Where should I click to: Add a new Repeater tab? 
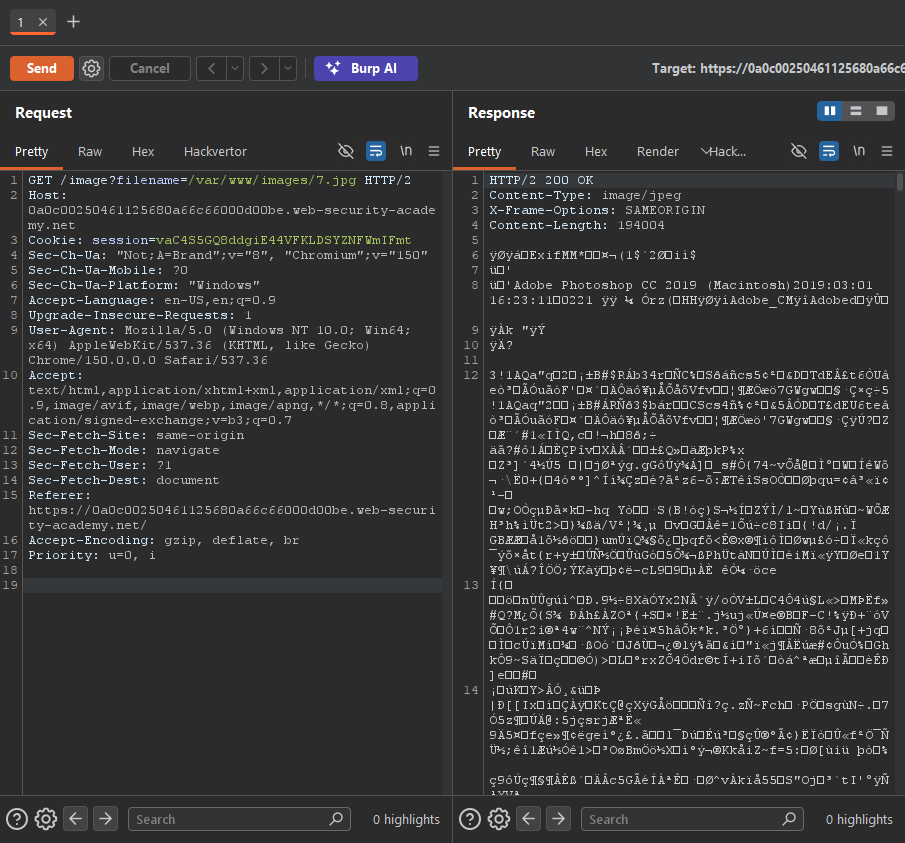pyautogui.click(x=73, y=22)
